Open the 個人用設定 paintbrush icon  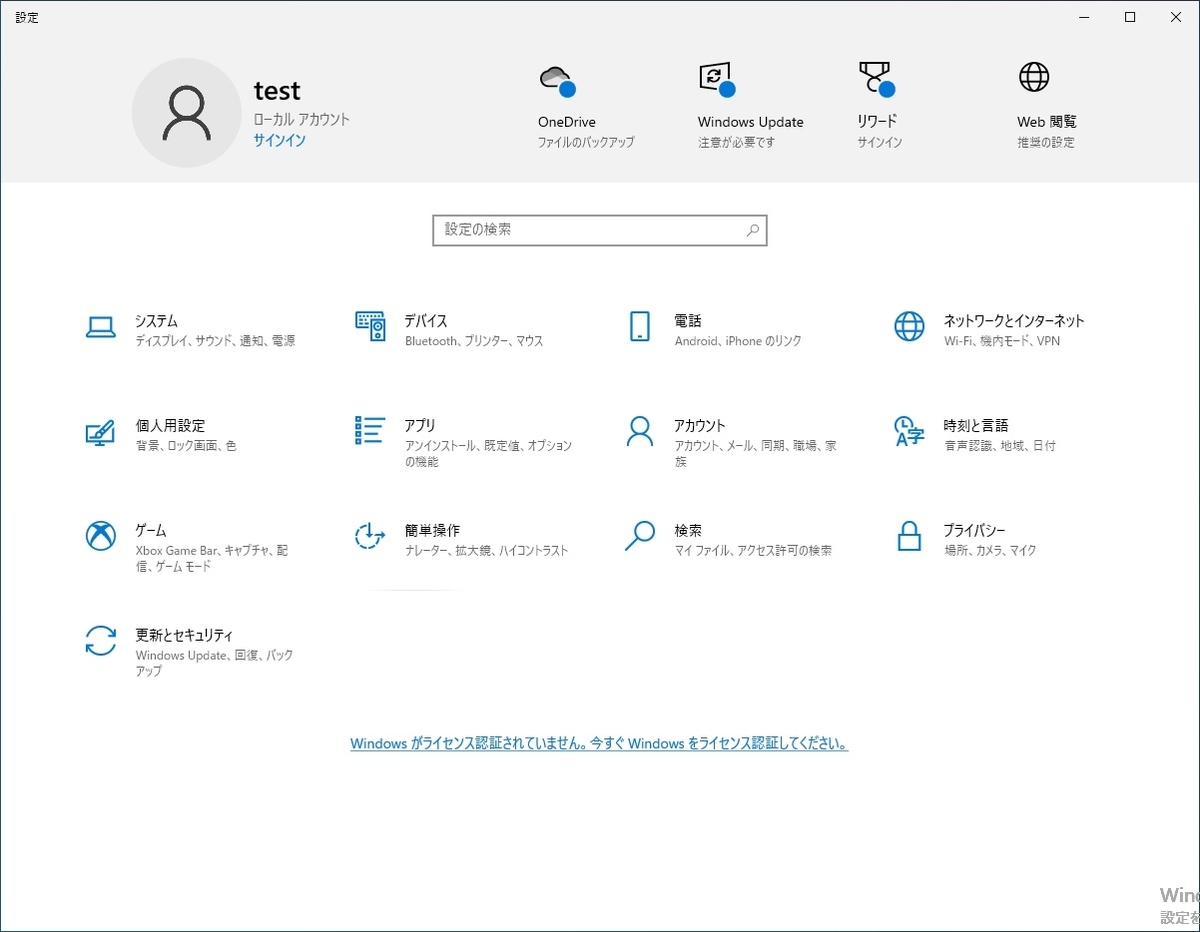100,432
